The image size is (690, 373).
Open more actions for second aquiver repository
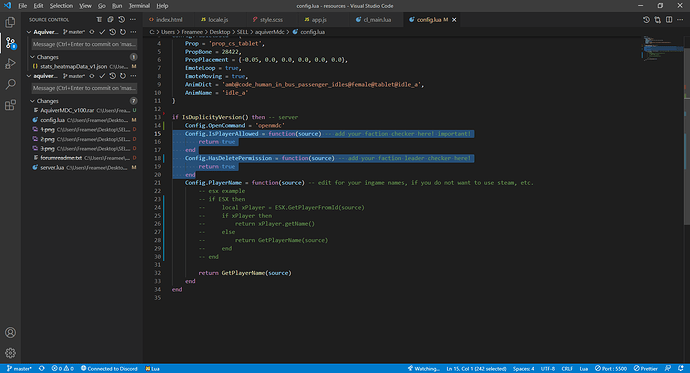tap(133, 76)
